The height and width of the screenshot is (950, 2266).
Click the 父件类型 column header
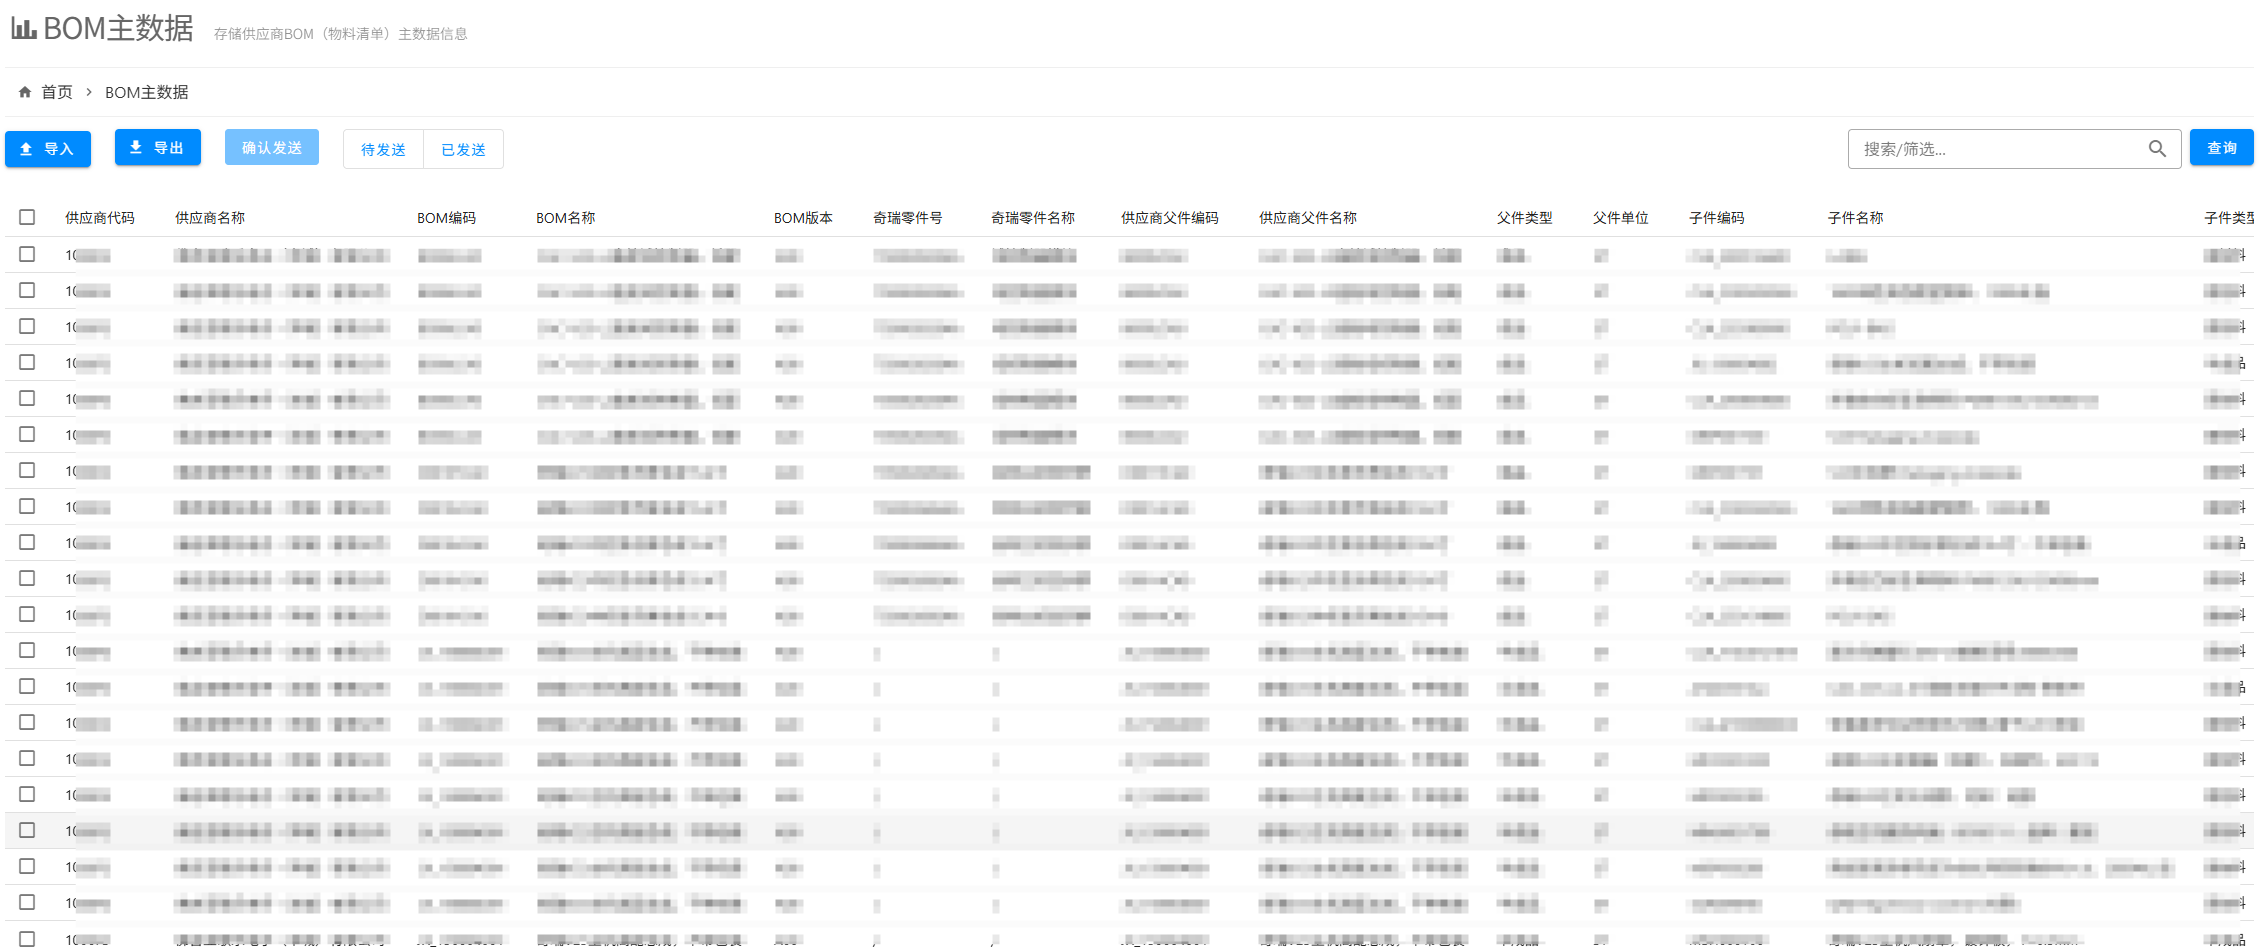[1524, 218]
